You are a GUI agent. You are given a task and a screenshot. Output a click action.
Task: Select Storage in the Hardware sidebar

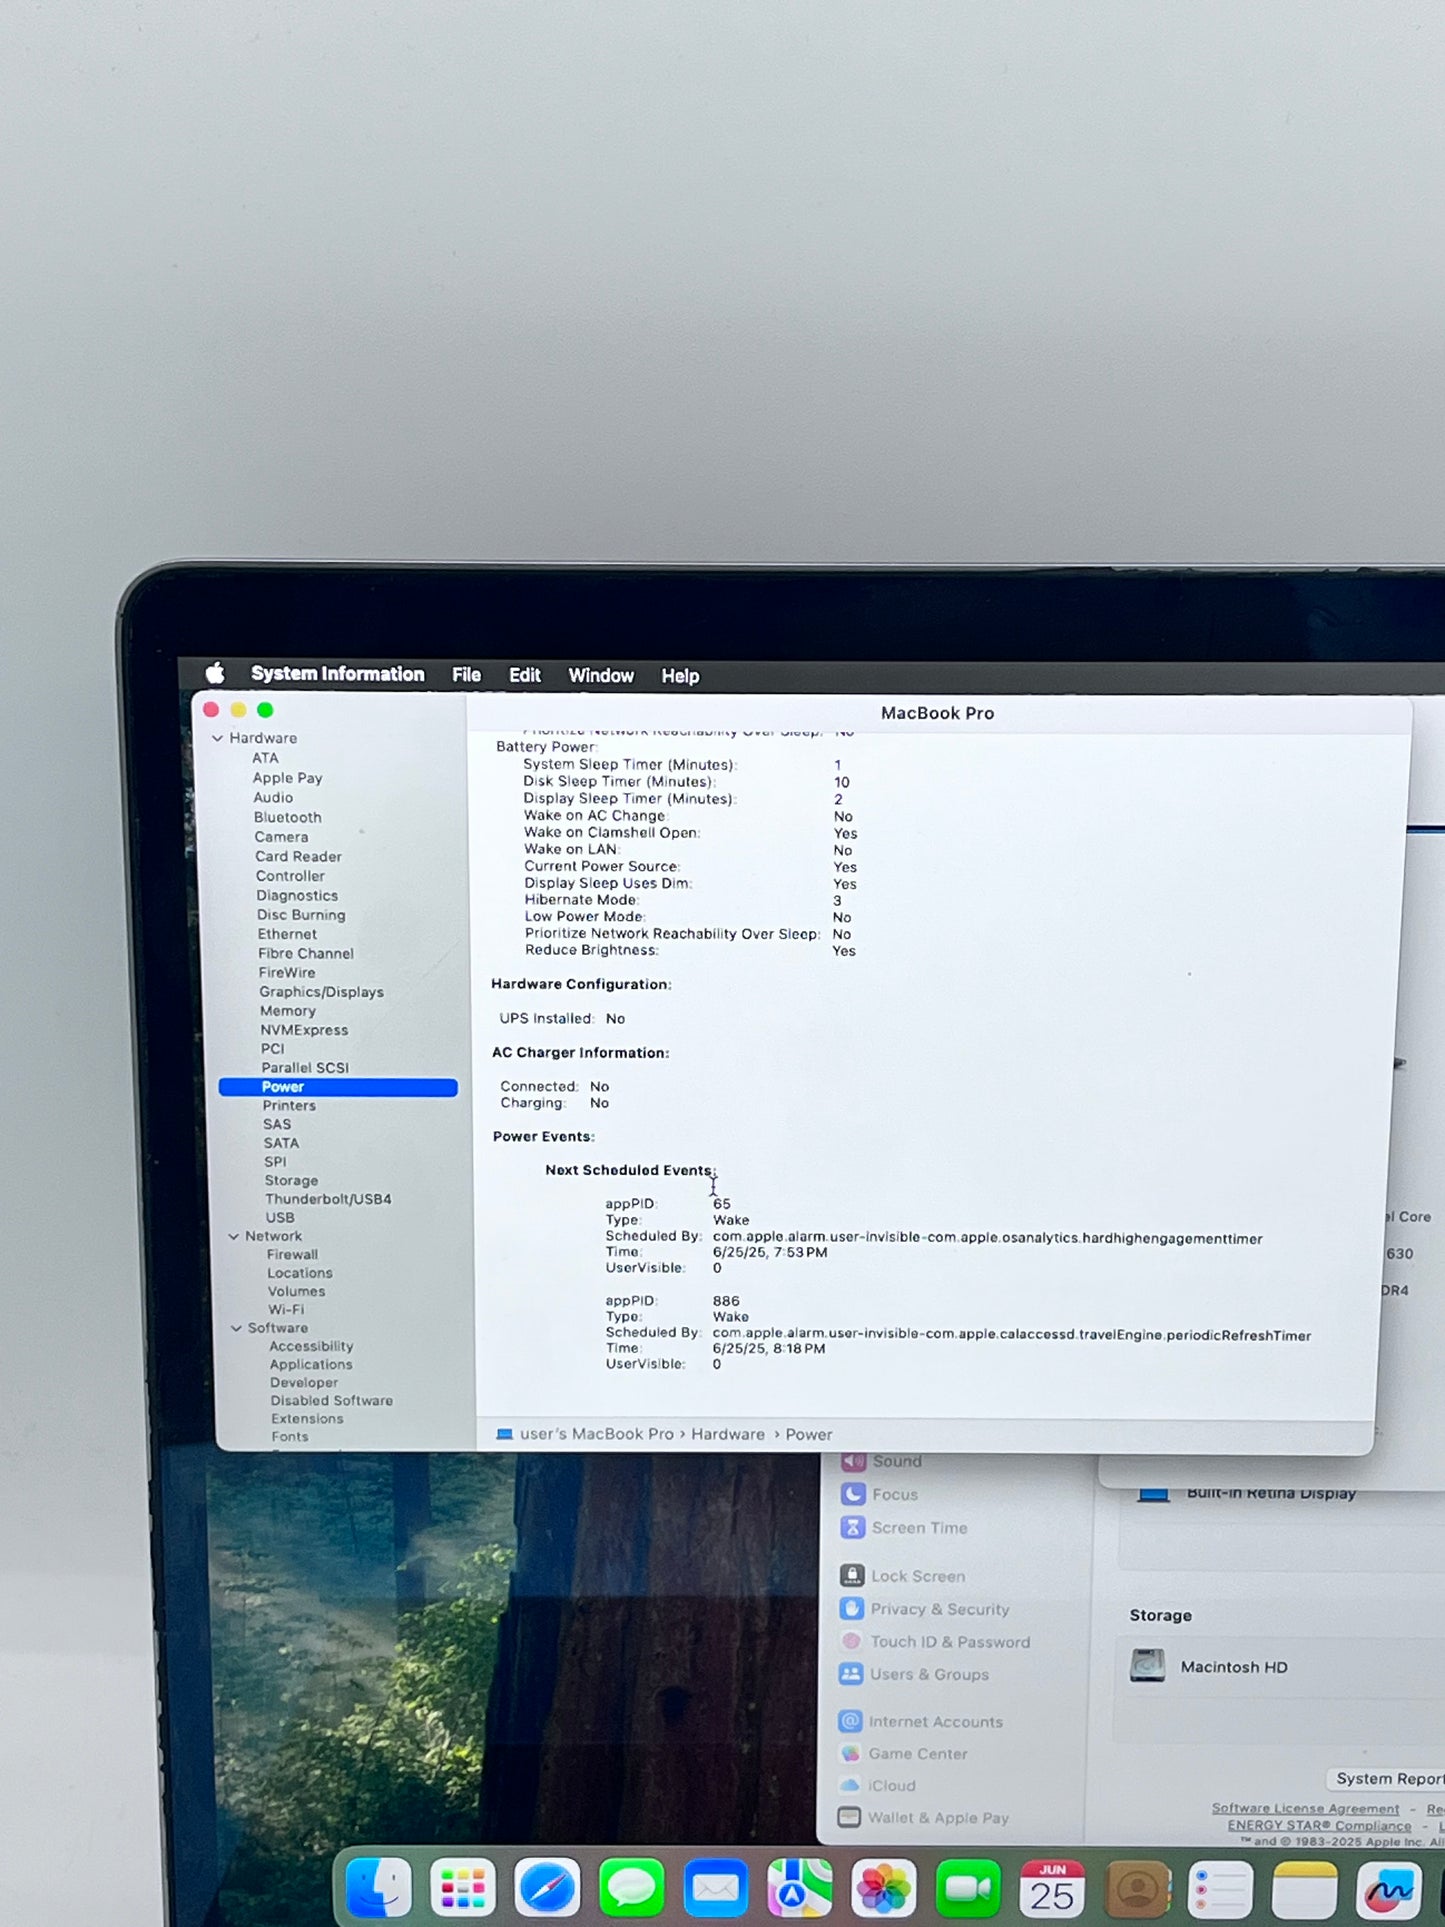pos(291,1181)
